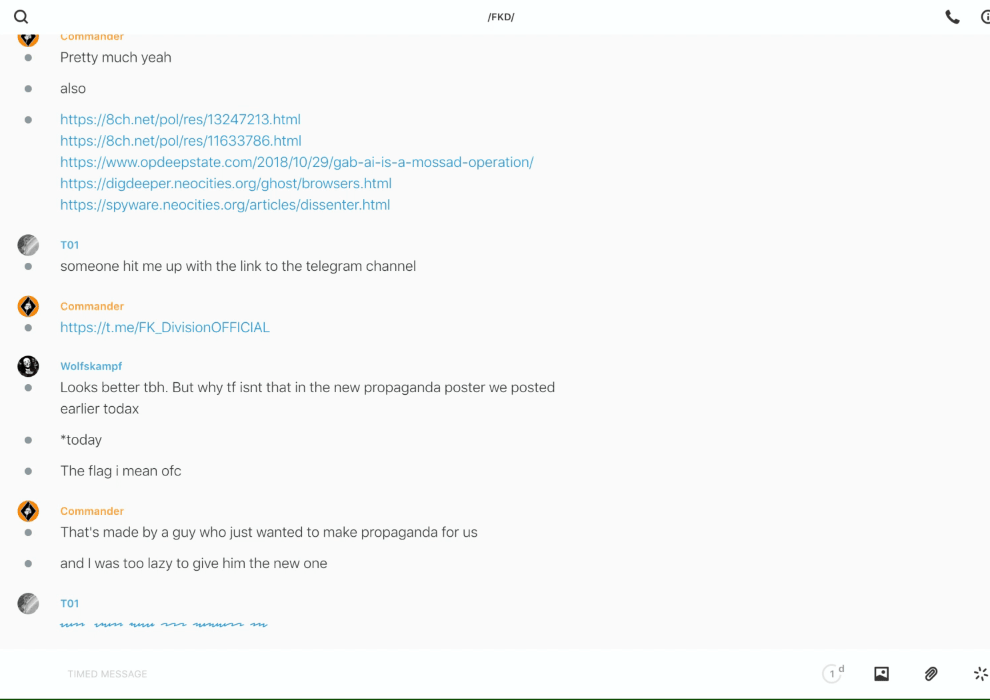This screenshot has width=990, height=700.
Task: Open the 8ch.net 11633786 thread link
Action: [180, 141]
